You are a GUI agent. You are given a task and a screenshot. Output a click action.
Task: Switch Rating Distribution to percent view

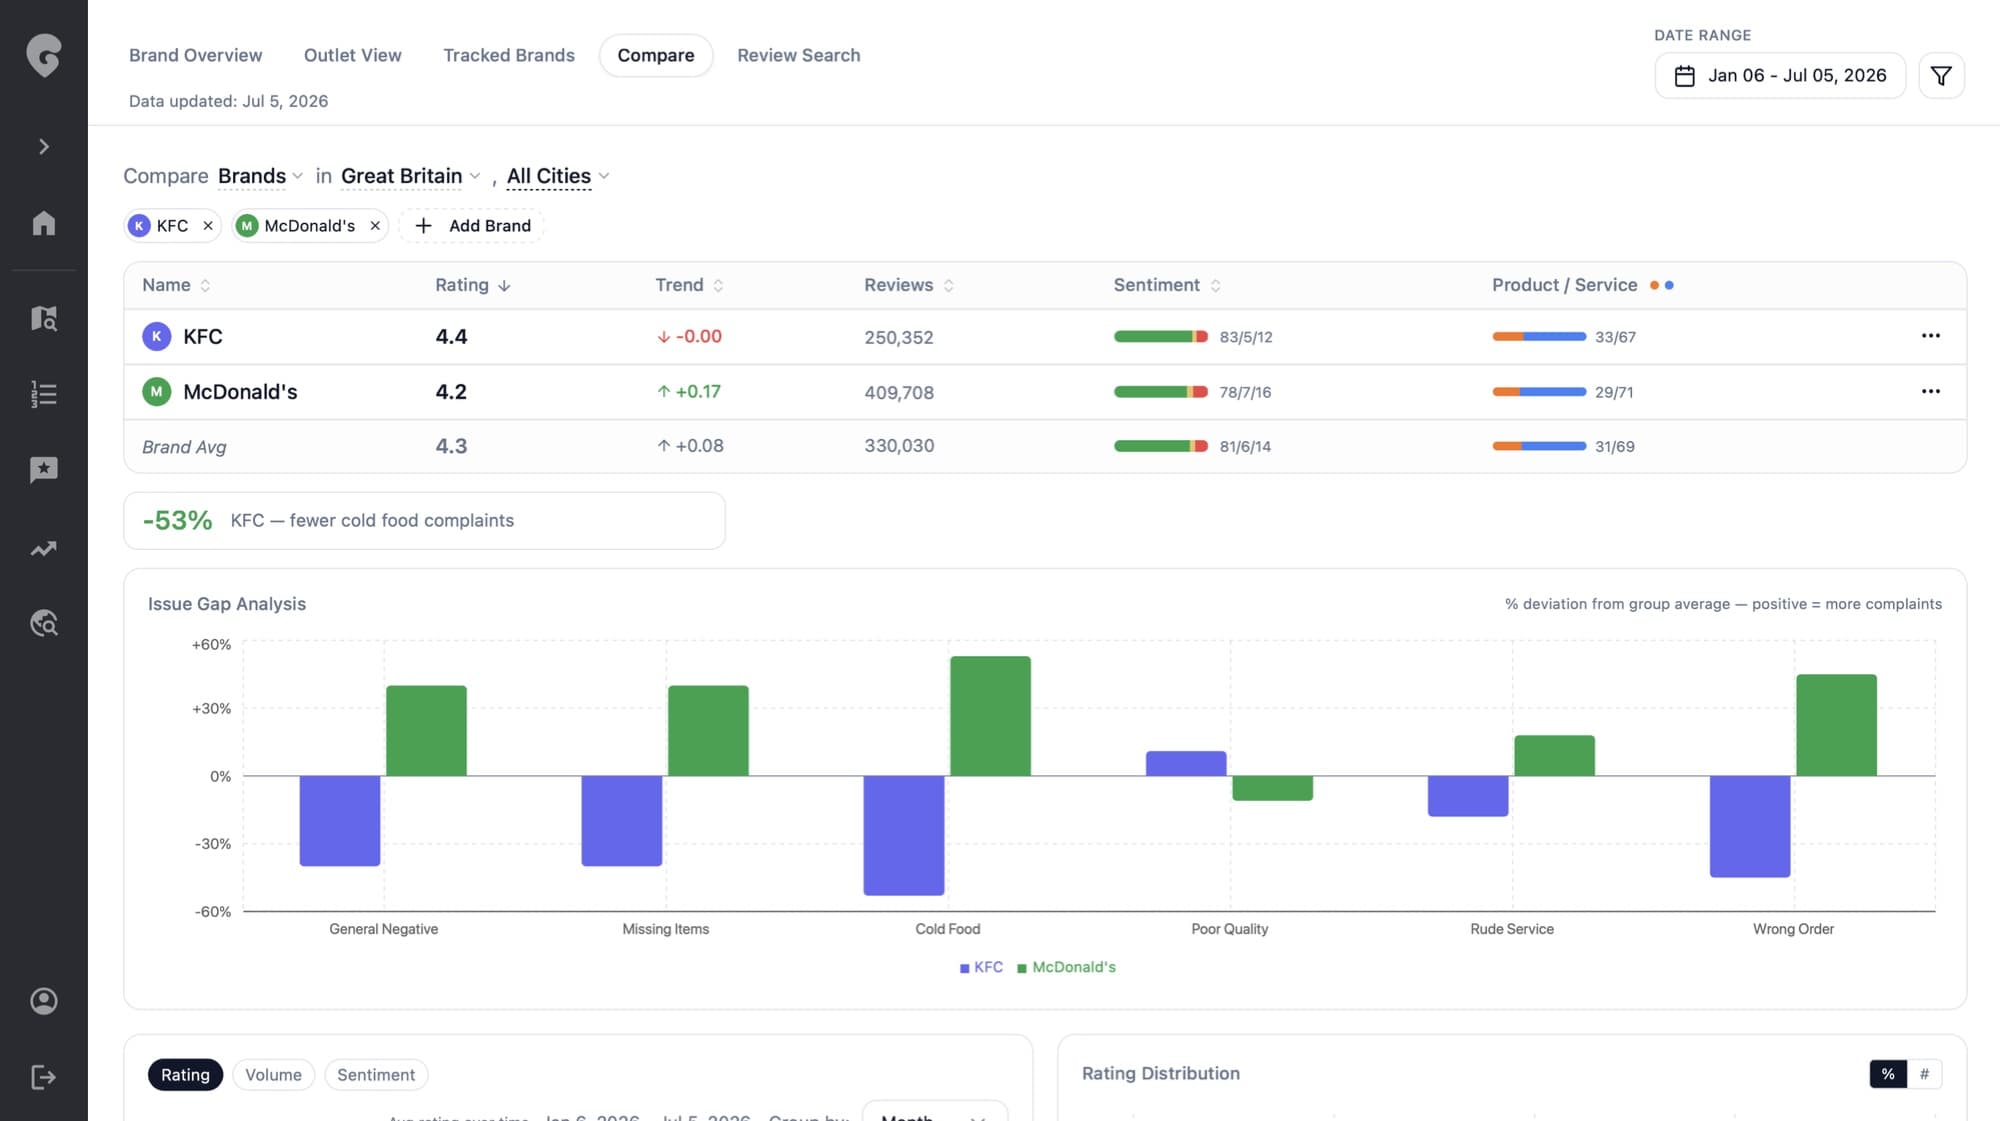point(1888,1074)
